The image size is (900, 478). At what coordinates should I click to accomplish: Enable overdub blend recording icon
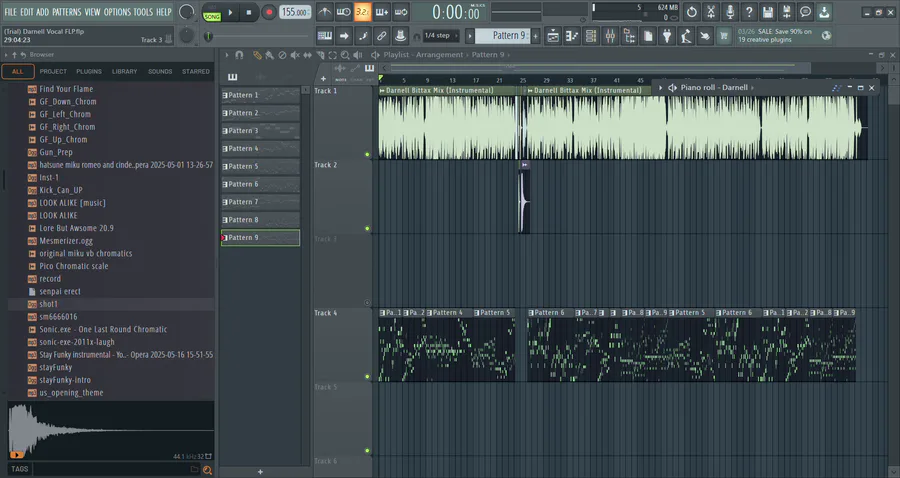(382, 12)
